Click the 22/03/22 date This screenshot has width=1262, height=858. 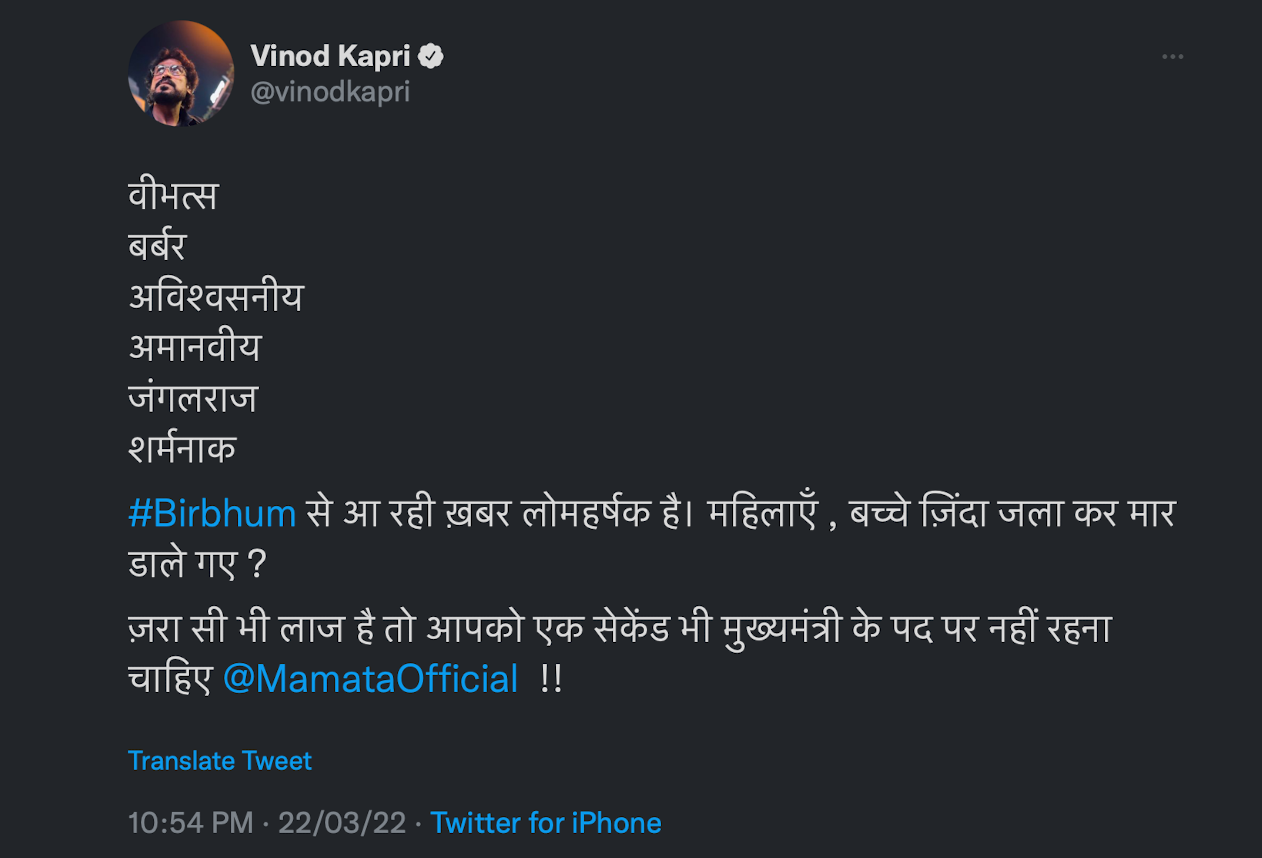point(342,823)
